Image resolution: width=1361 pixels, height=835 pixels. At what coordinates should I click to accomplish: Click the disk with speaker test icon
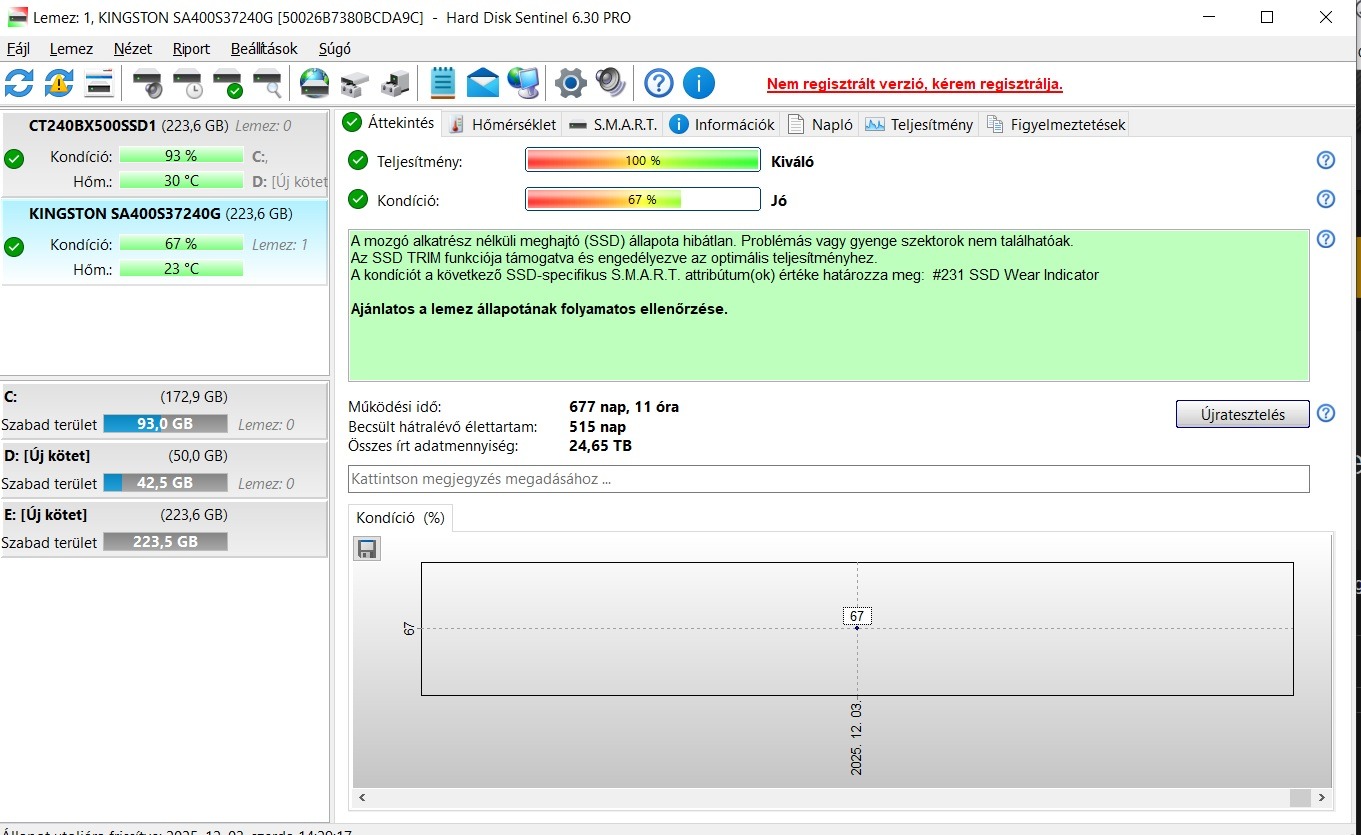(148, 83)
